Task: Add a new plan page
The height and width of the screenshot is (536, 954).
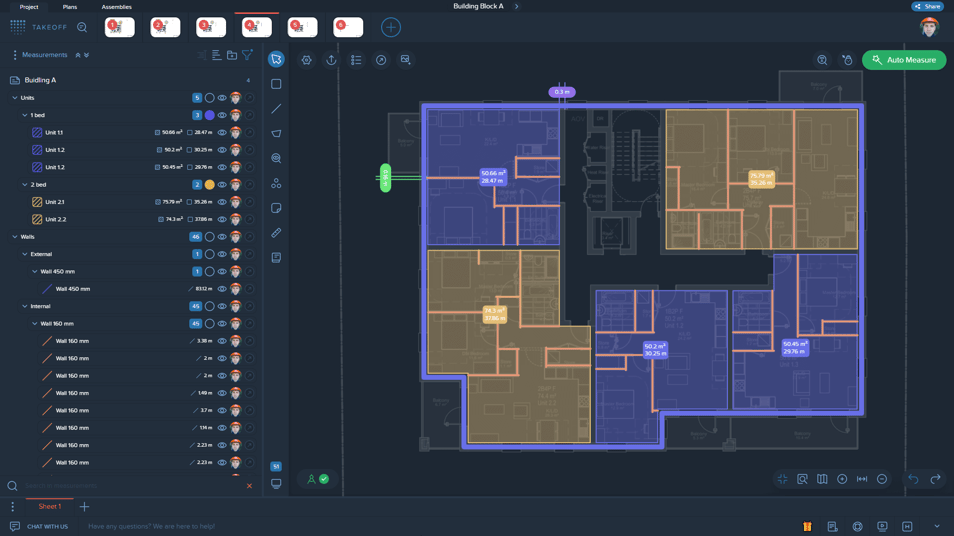Action: point(391,27)
